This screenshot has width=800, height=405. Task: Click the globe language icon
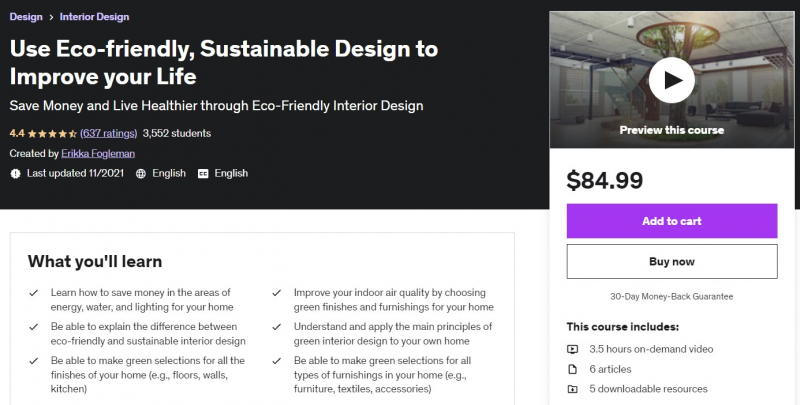141,173
